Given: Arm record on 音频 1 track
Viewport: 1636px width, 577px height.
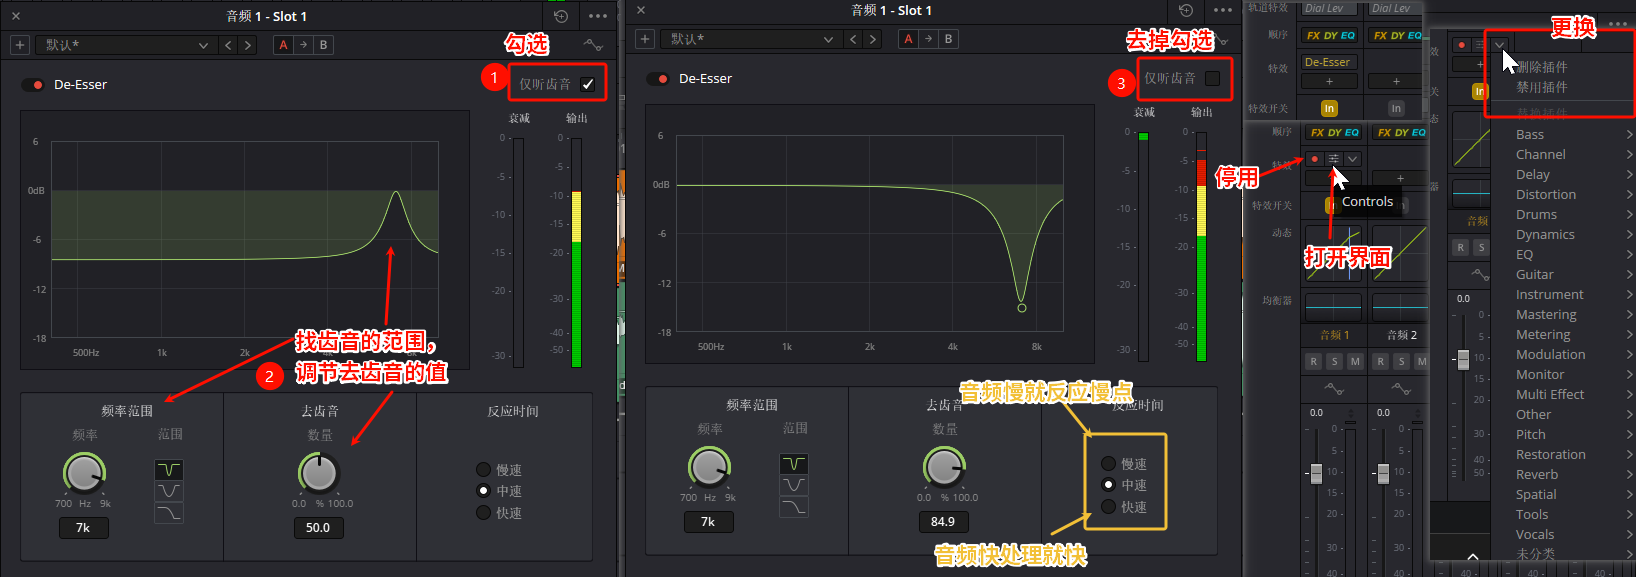Looking at the screenshot, I should click(x=1314, y=361).
